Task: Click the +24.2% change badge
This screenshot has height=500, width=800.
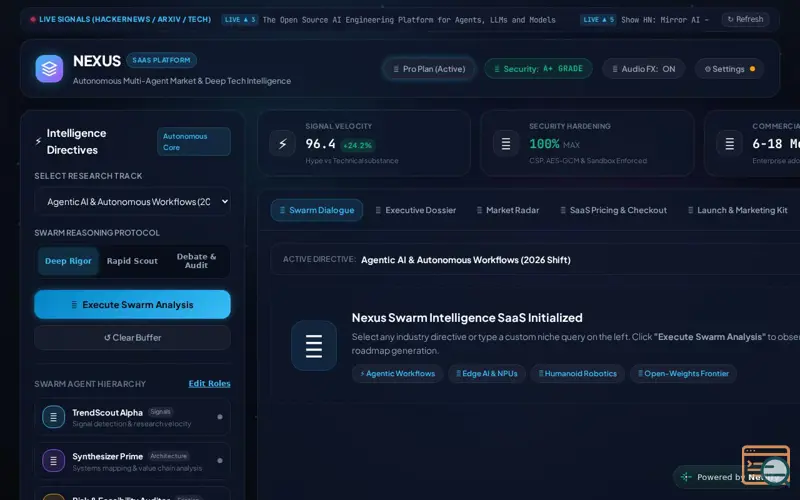Action: (x=357, y=145)
